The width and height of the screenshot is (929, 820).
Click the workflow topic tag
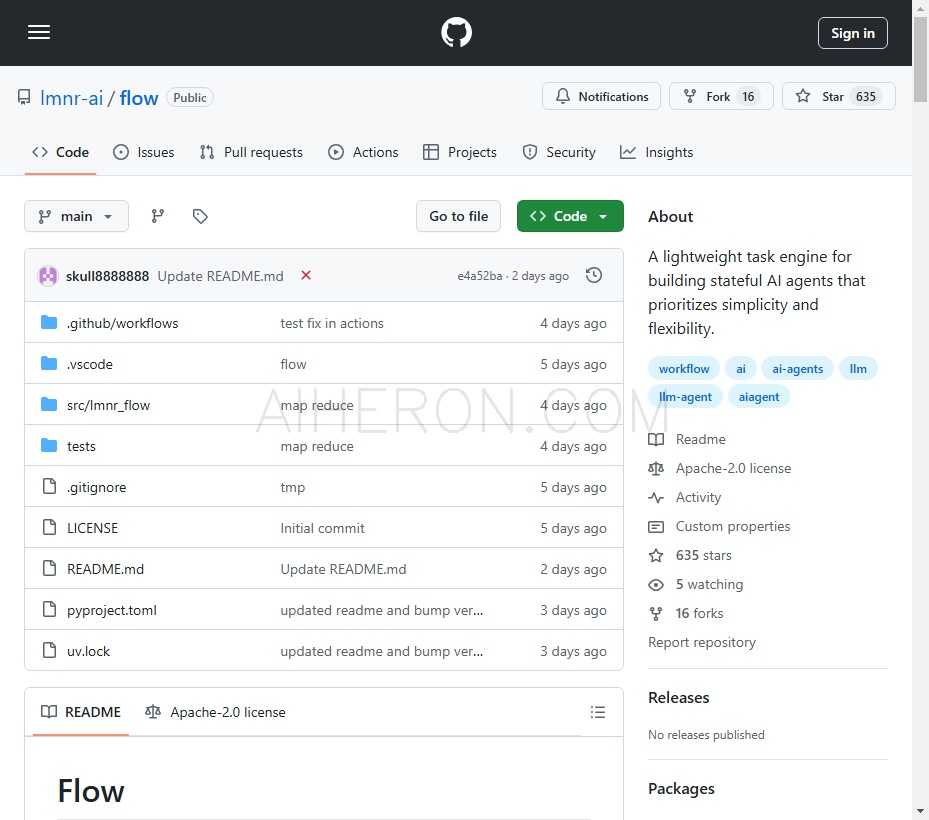(x=684, y=369)
